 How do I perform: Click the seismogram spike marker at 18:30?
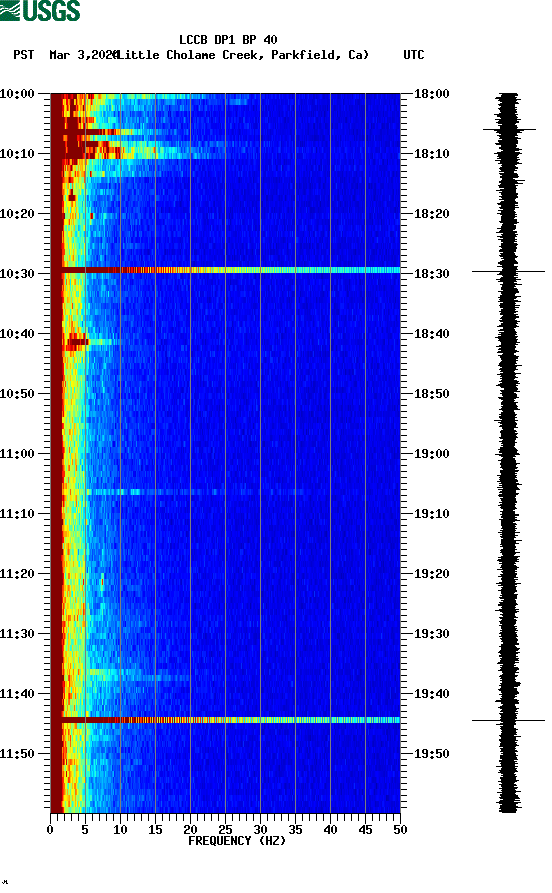pos(508,272)
